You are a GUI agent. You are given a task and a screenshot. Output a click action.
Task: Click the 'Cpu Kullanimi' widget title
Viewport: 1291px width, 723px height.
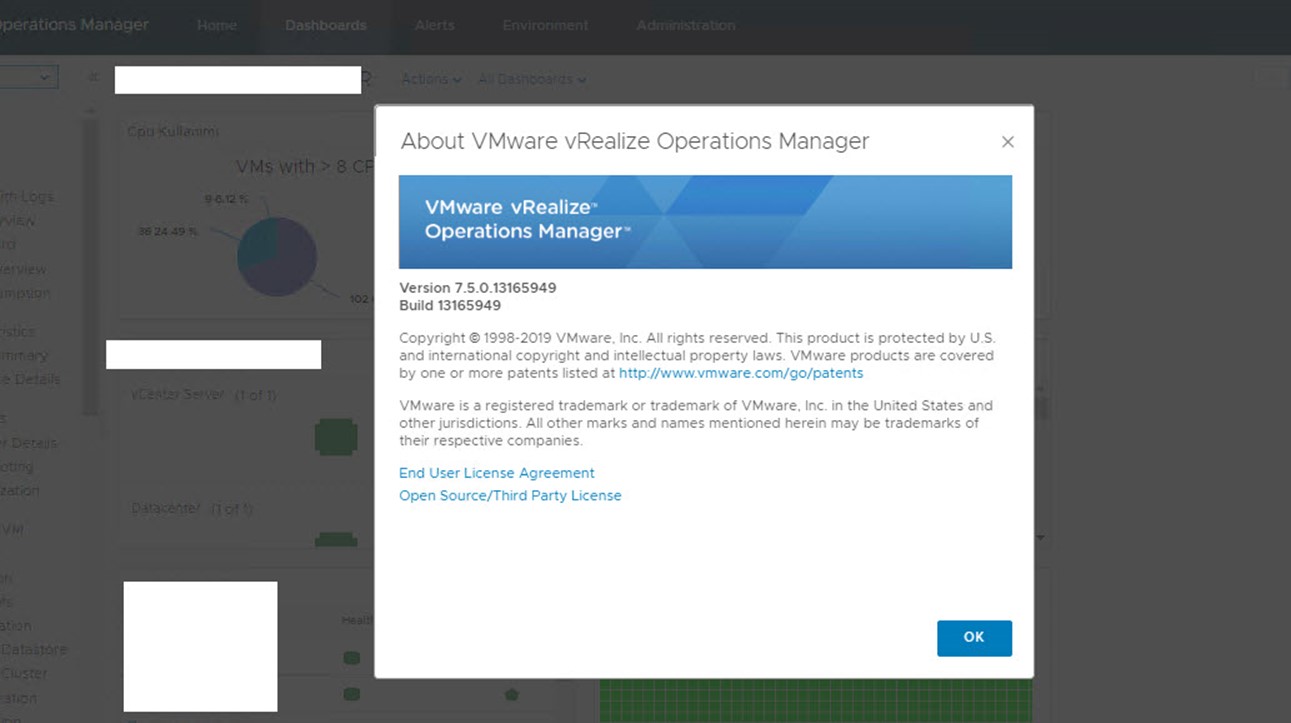(173, 131)
